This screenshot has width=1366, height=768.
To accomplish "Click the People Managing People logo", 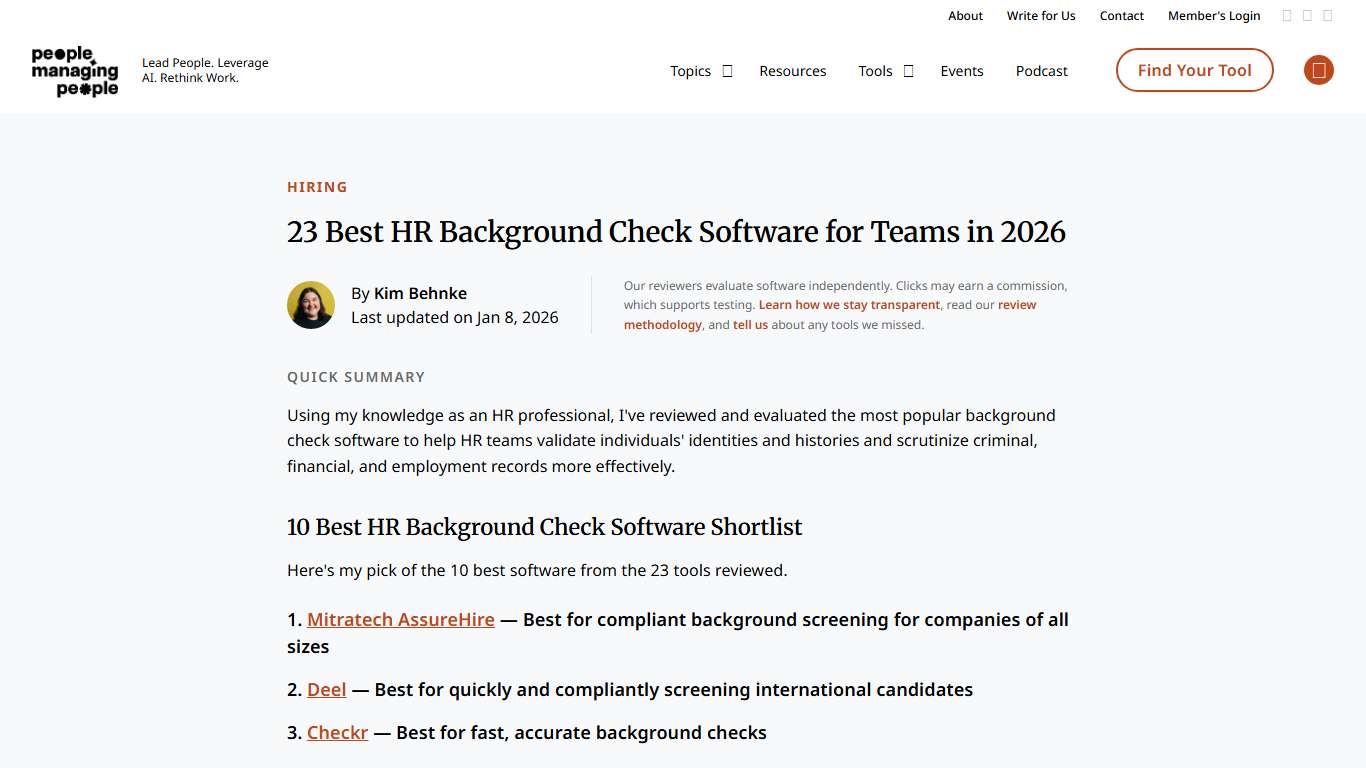I will click(x=74, y=70).
